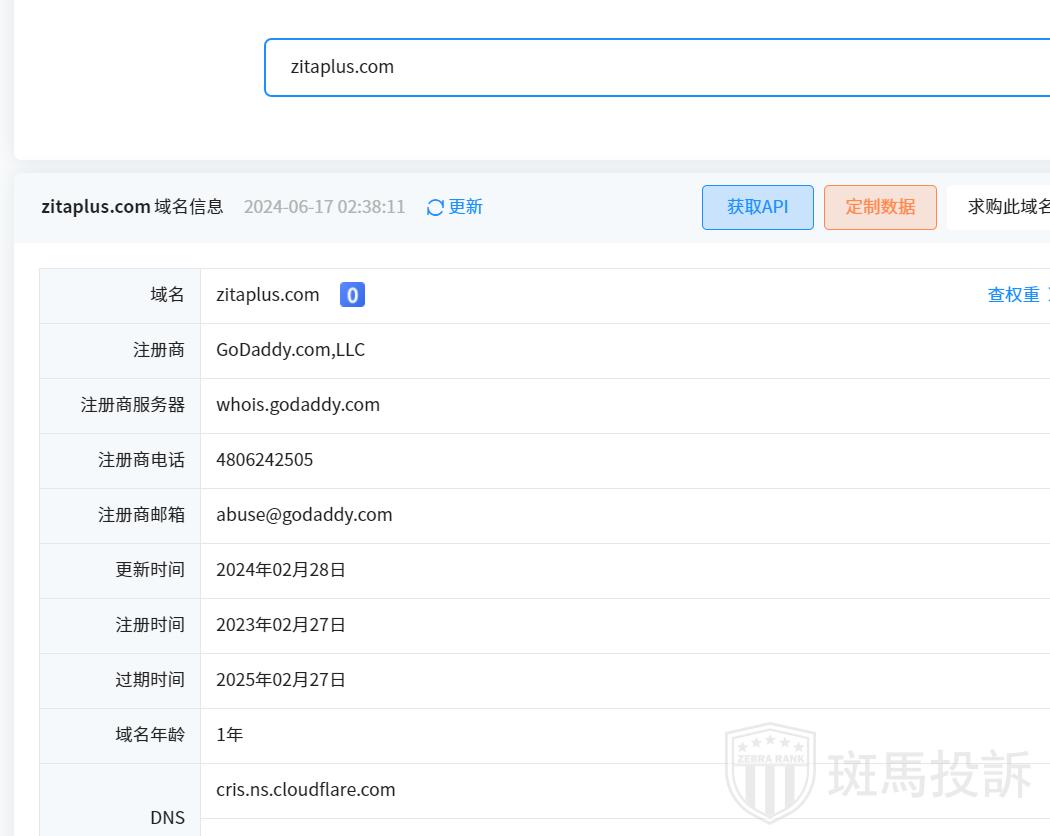Click the zitaplus.com 域名信息 heading
The image size is (1050, 836).
click(132, 207)
